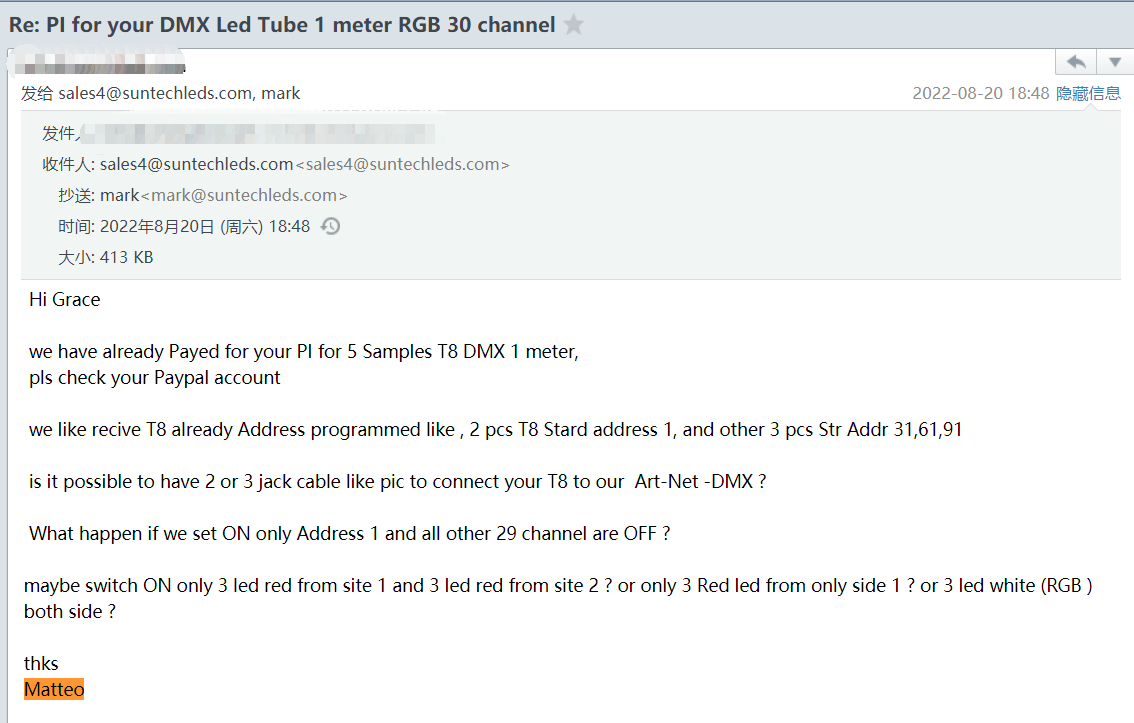
Task: Click the 隐藏信息 link to hide details
Action: pyautogui.click(x=1088, y=93)
